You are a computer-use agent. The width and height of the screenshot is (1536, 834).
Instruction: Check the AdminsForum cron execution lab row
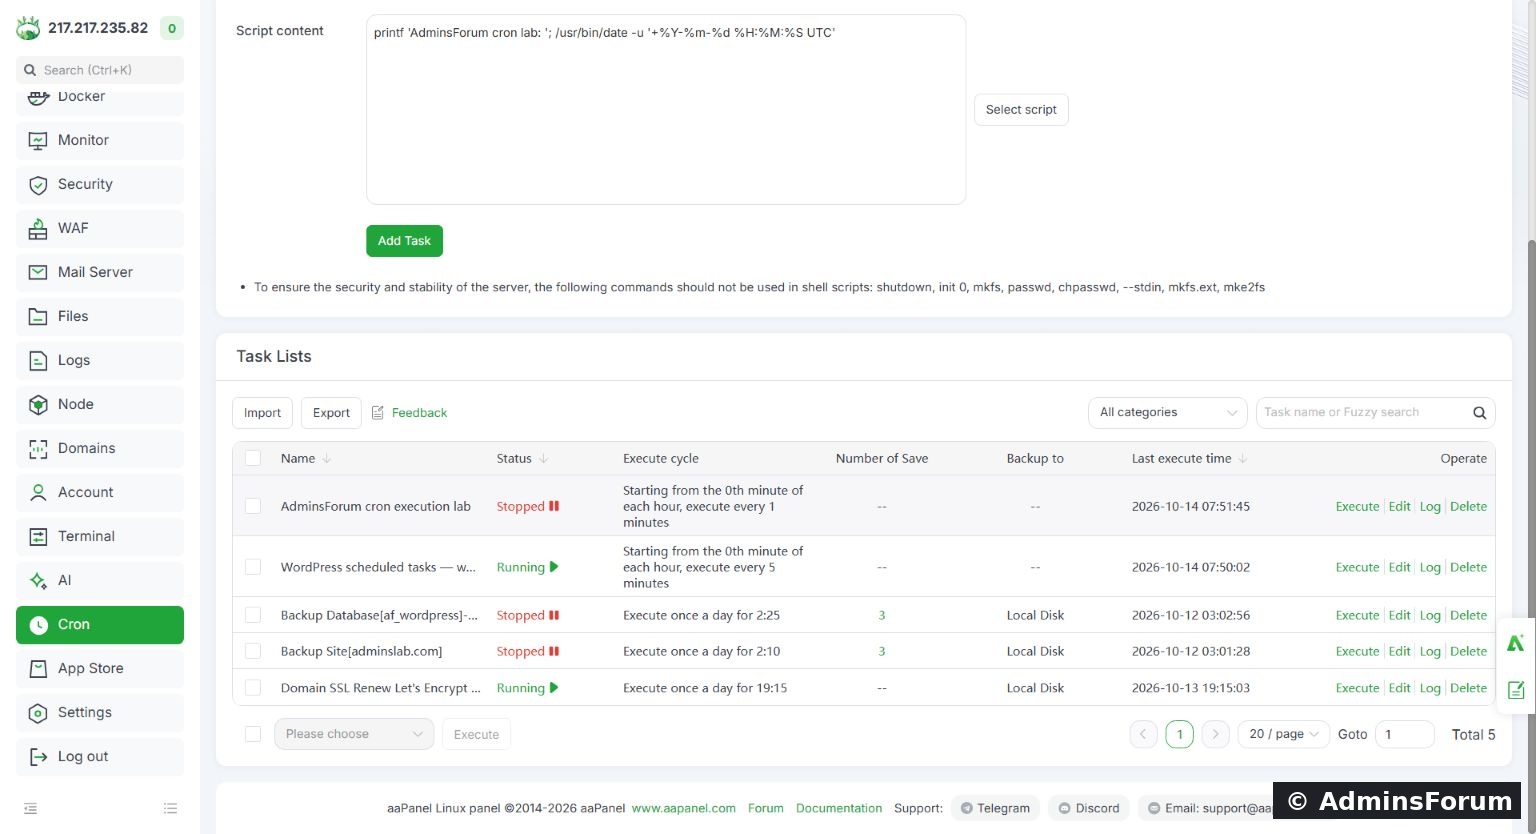(x=253, y=506)
